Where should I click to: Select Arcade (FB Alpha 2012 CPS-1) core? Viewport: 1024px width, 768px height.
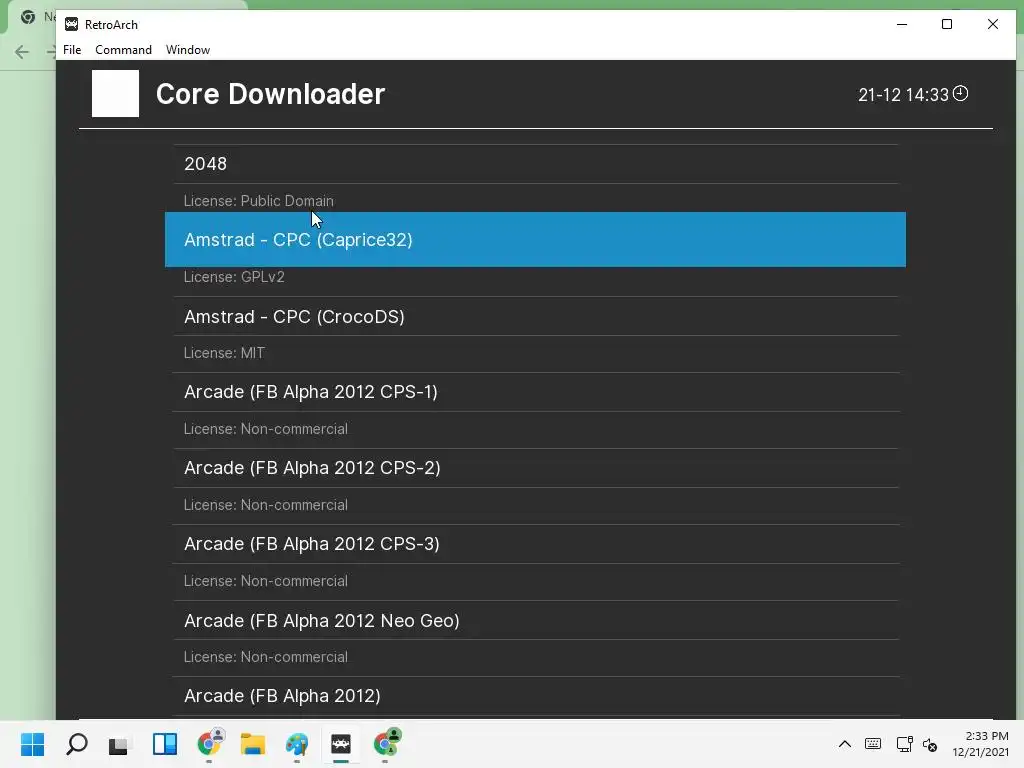pos(536,392)
